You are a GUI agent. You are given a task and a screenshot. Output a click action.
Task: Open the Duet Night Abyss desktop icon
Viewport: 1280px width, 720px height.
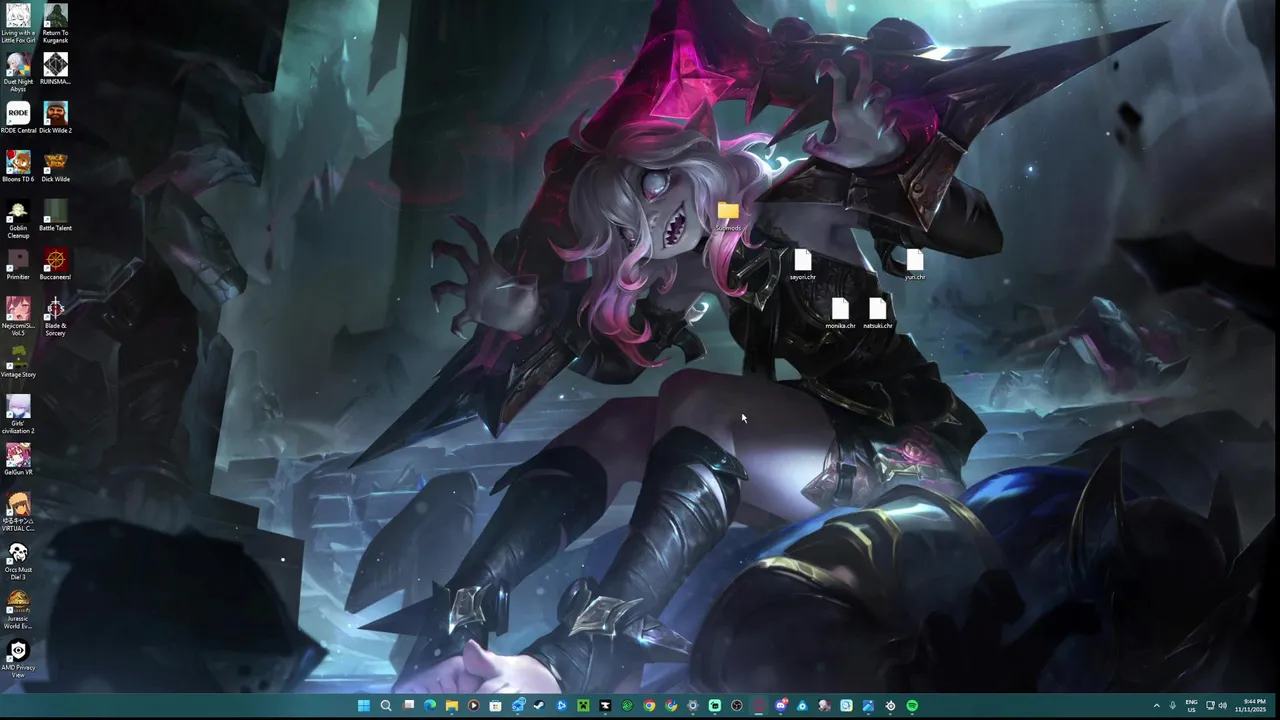(18, 73)
